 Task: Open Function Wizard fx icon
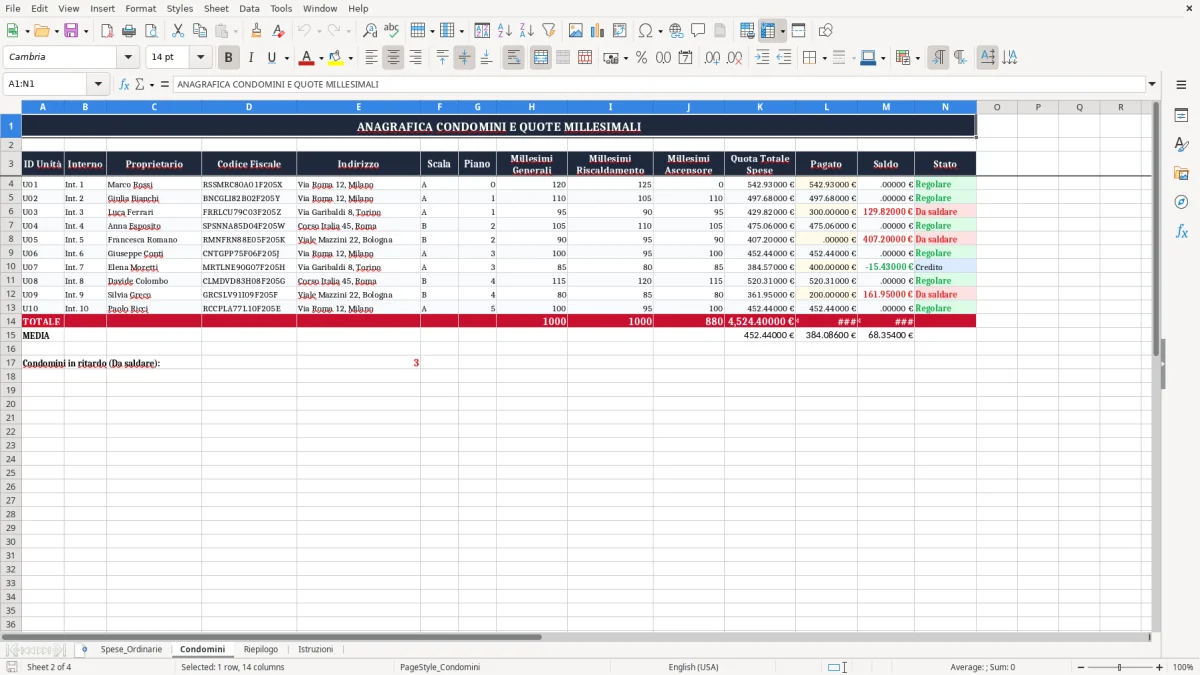click(124, 84)
